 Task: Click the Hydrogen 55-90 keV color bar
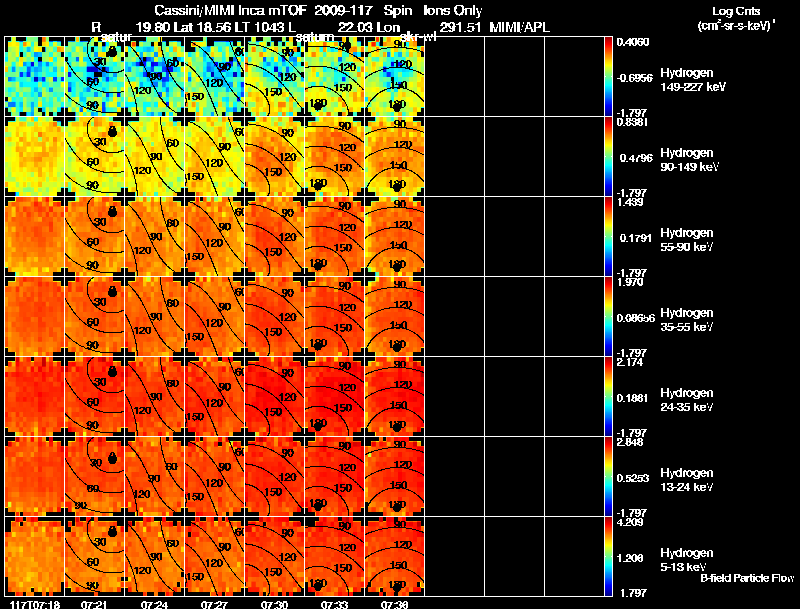pos(608,237)
